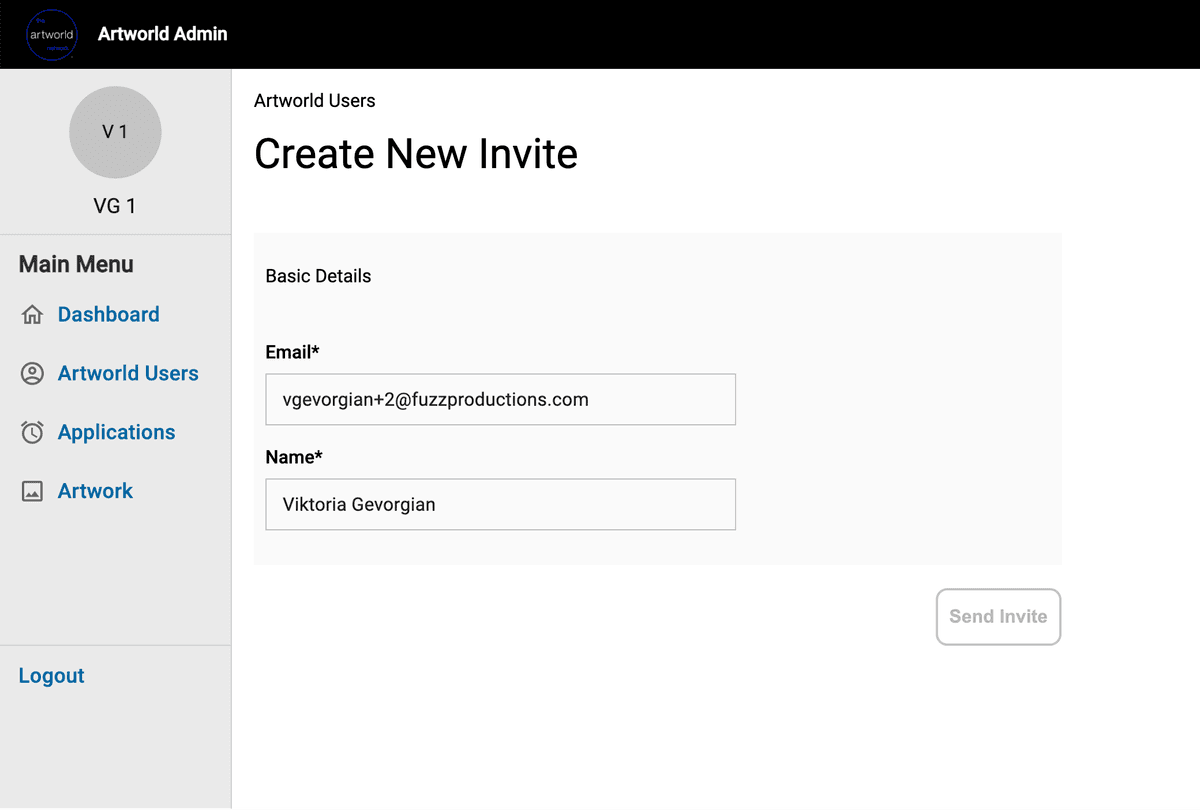The width and height of the screenshot is (1200, 811).
Task: Click the Artwork picture icon
Action: [x=32, y=492]
